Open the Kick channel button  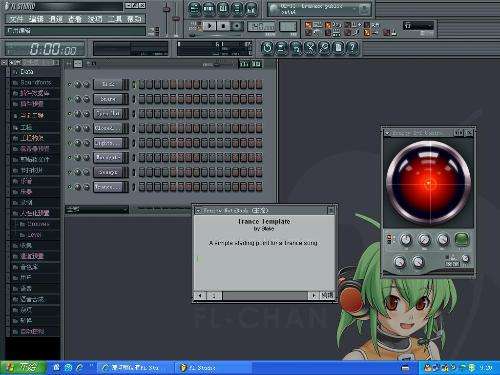[x=108, y=84]
